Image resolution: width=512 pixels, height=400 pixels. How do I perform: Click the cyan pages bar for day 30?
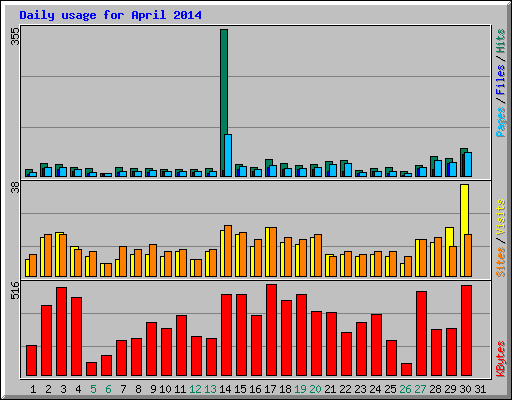click(468, 164)
